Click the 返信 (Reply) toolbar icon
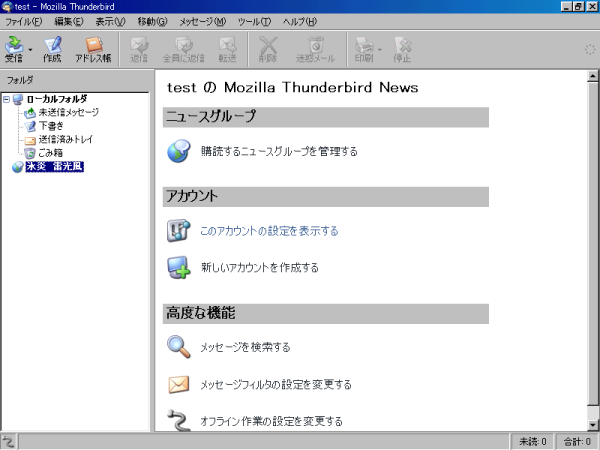The image size is (600, 450). tap(139, 49)
